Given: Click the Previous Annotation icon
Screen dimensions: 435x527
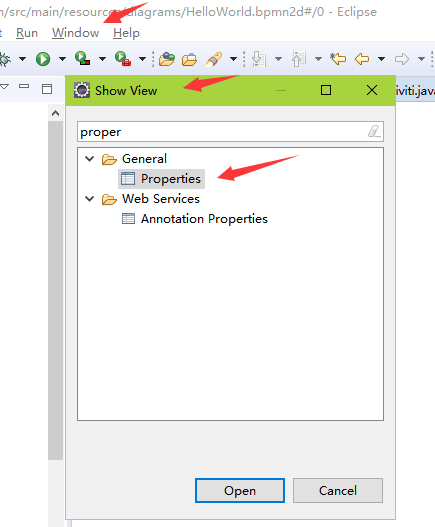Looking at the screenshot, I should (299, 59).
